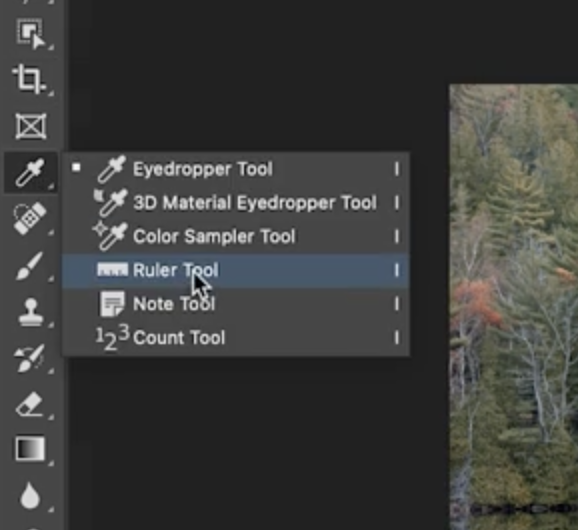Select the Brush tool
This screenshot has width=578, height=530.
pos(29,266)
